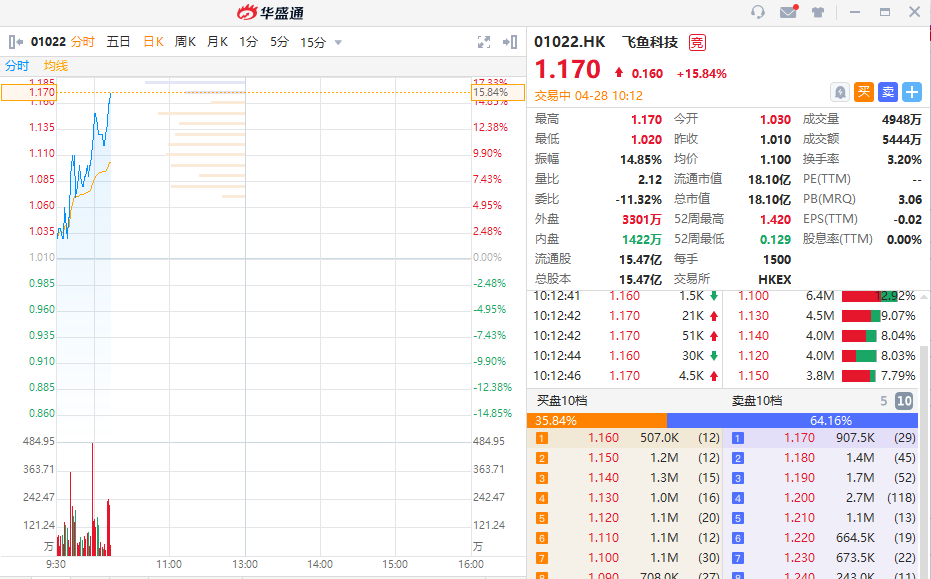The image size is (931, 579).
Task: Toggle the 均线 average line legend
Action: [x=56, y=66]
